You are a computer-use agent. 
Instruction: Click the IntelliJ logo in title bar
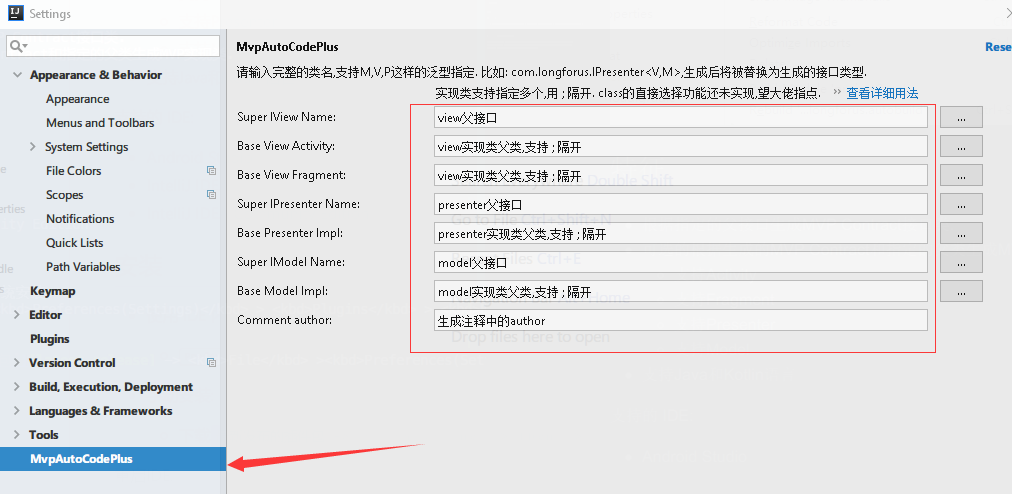pos(15,13)
